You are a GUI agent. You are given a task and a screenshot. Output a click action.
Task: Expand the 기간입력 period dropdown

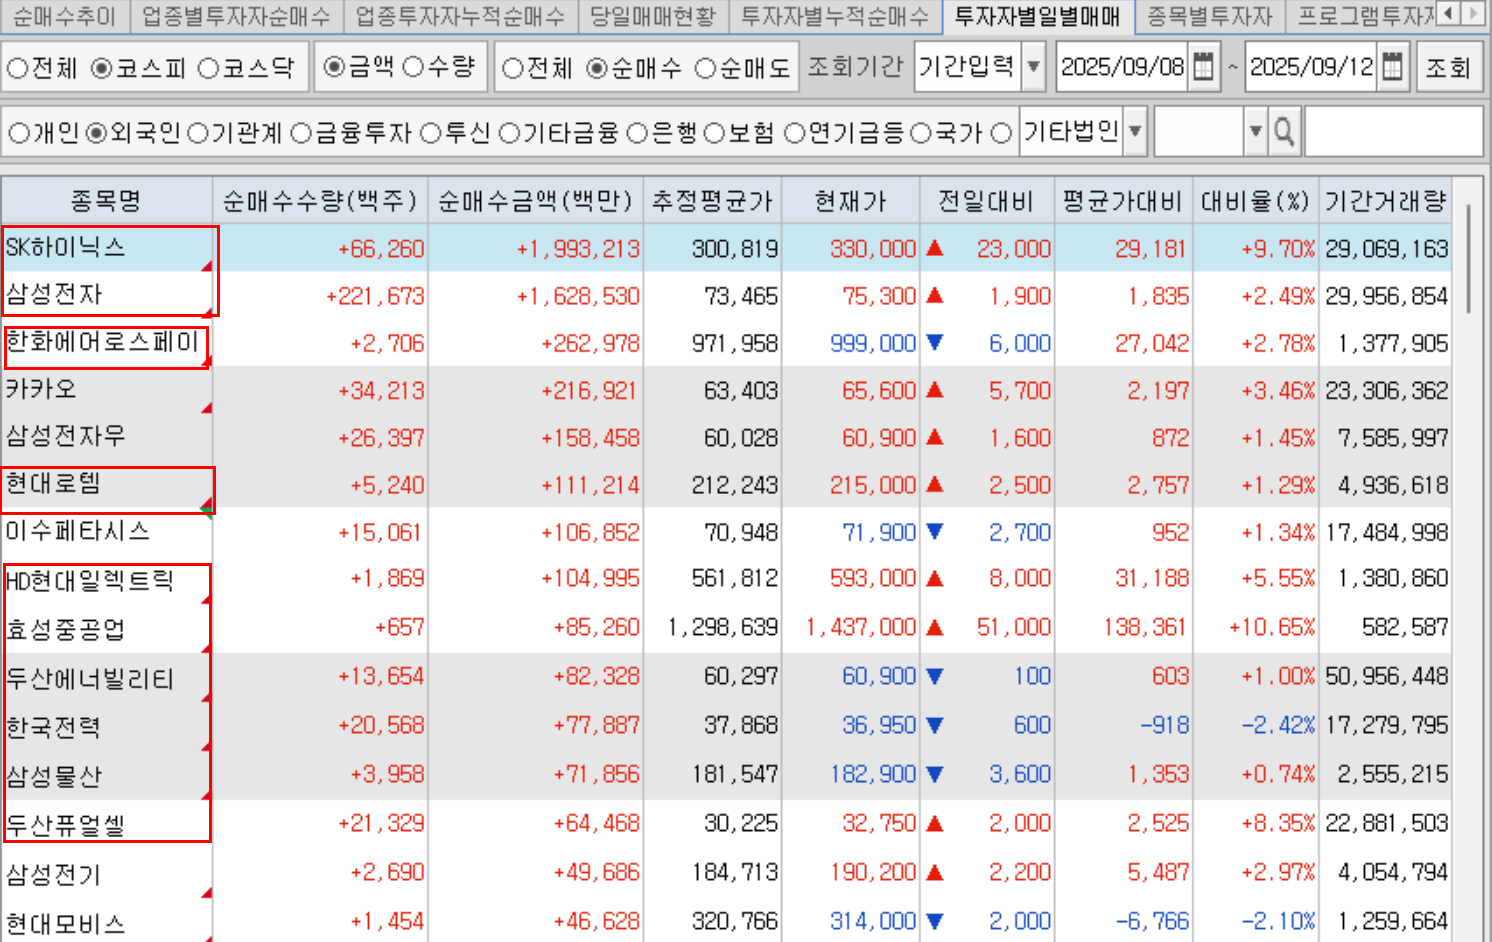tap(1034, 67)
